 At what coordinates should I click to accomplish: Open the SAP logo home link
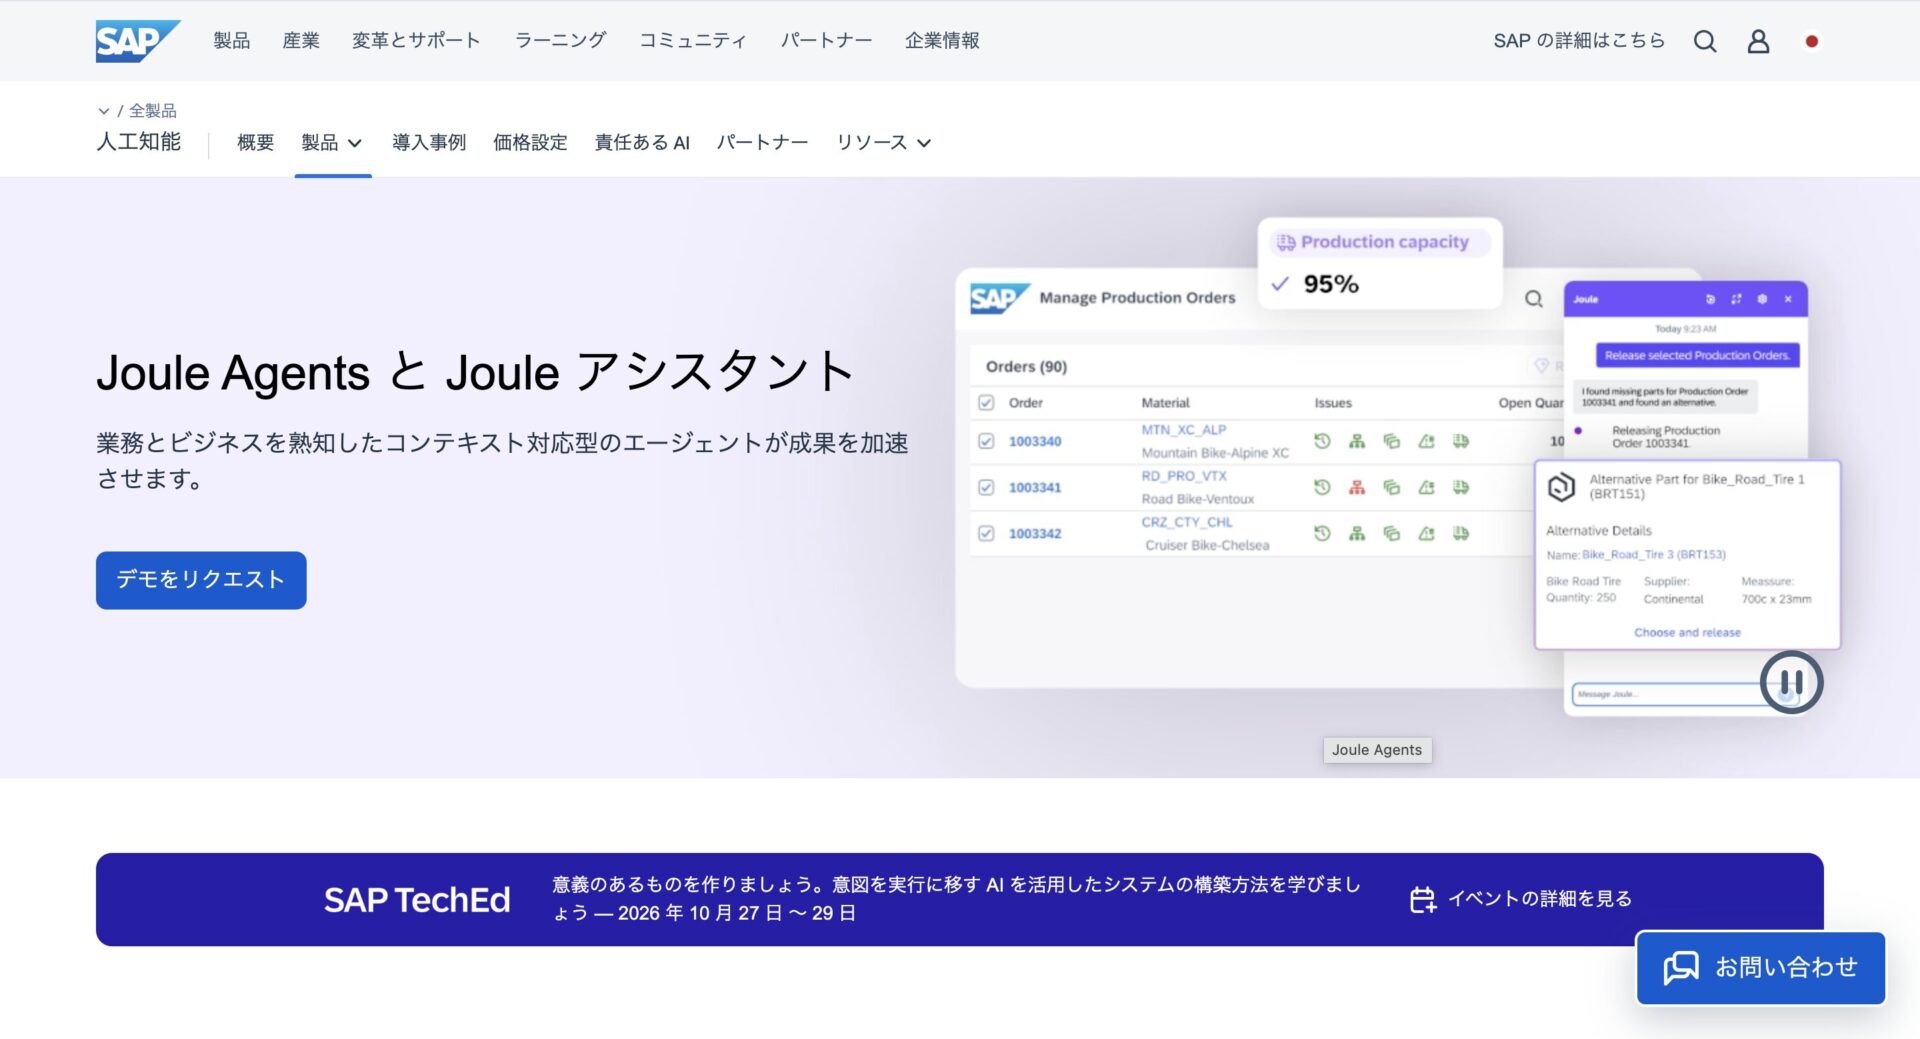click(138, 41)
